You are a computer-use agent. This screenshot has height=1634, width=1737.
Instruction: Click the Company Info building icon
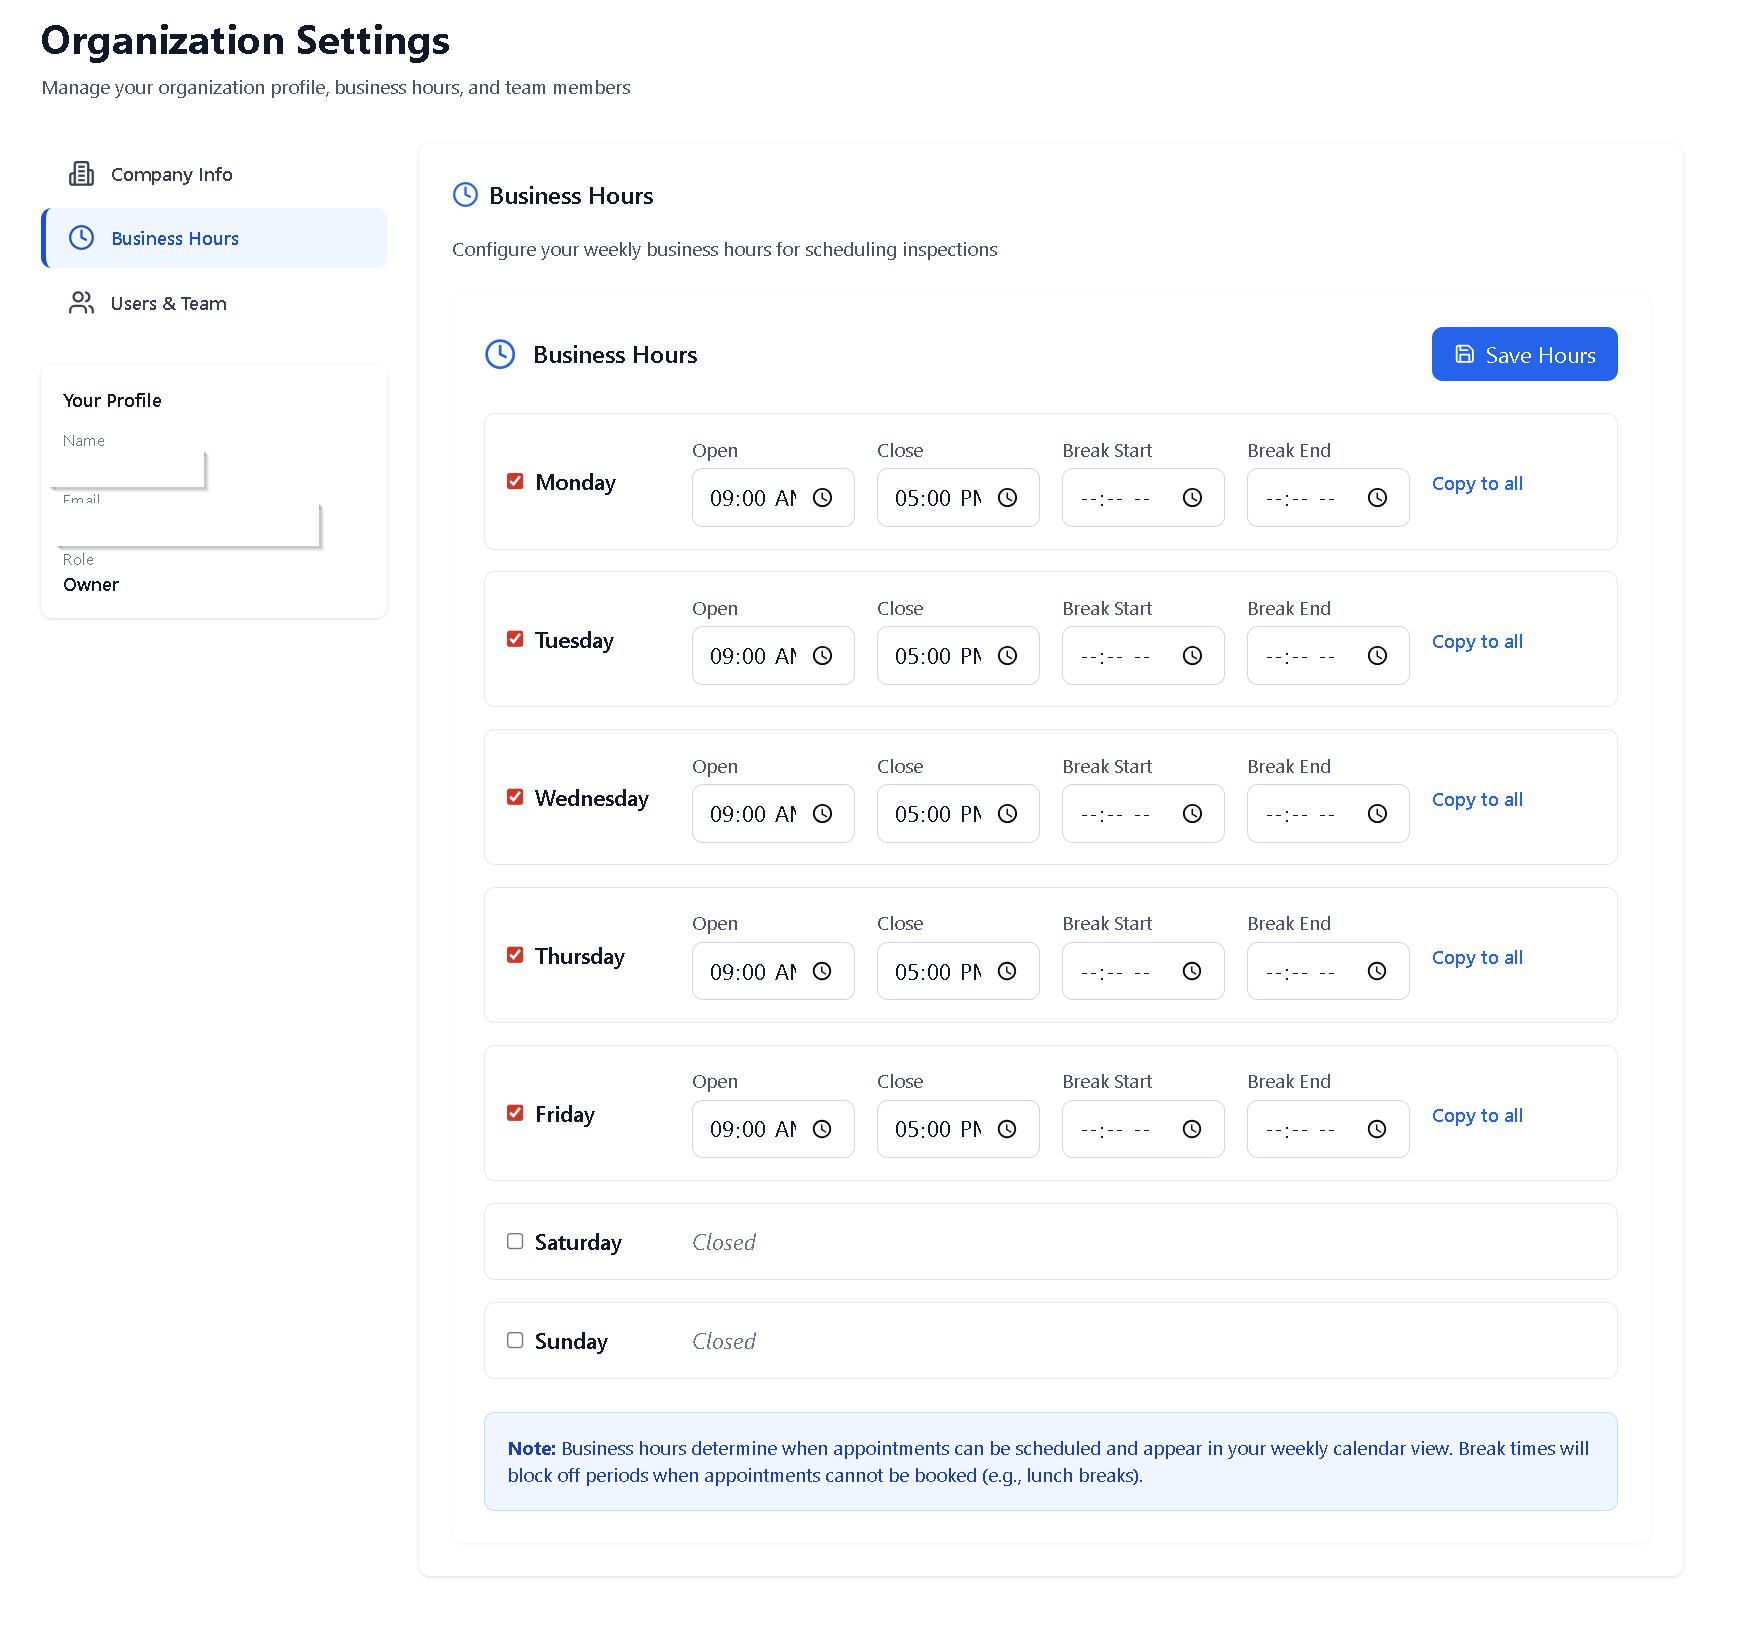pos(81,174)
